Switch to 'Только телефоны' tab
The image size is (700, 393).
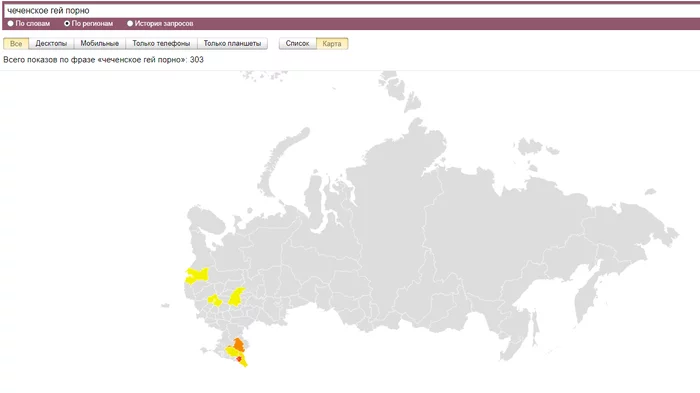[x=161, y=43]
